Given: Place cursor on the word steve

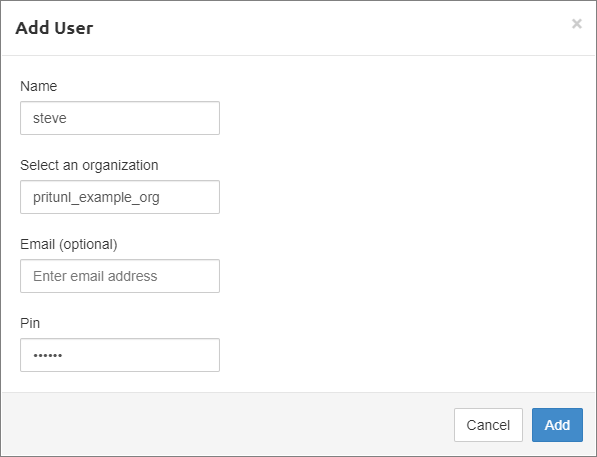Looking at the screenshot, I should coord(49,118).
